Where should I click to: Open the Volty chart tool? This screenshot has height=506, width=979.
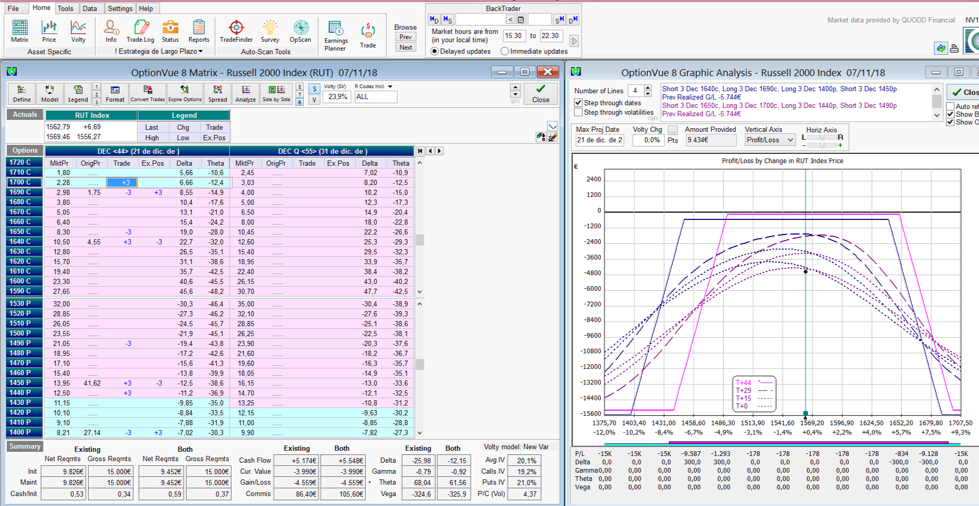click(x=78, y=31)
